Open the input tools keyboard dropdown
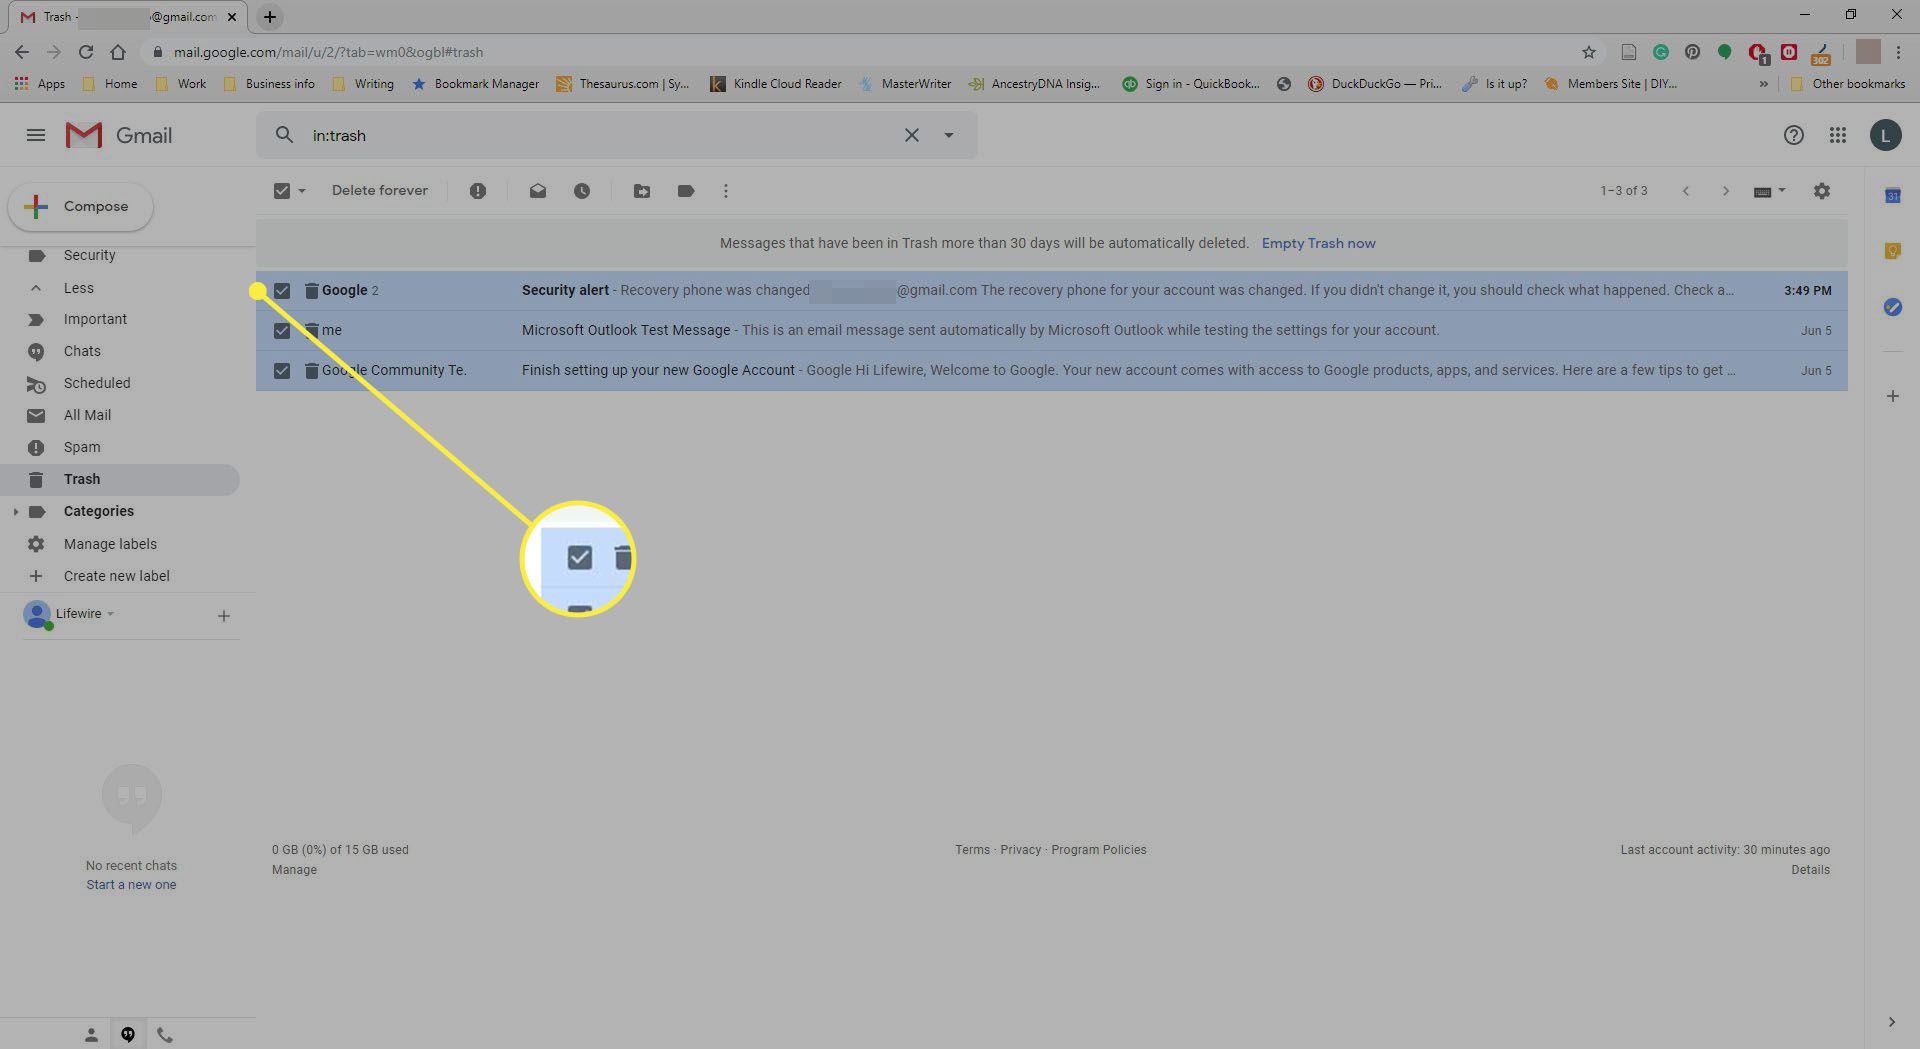Screen dimensions: 1920x1049 point(1769,191)
